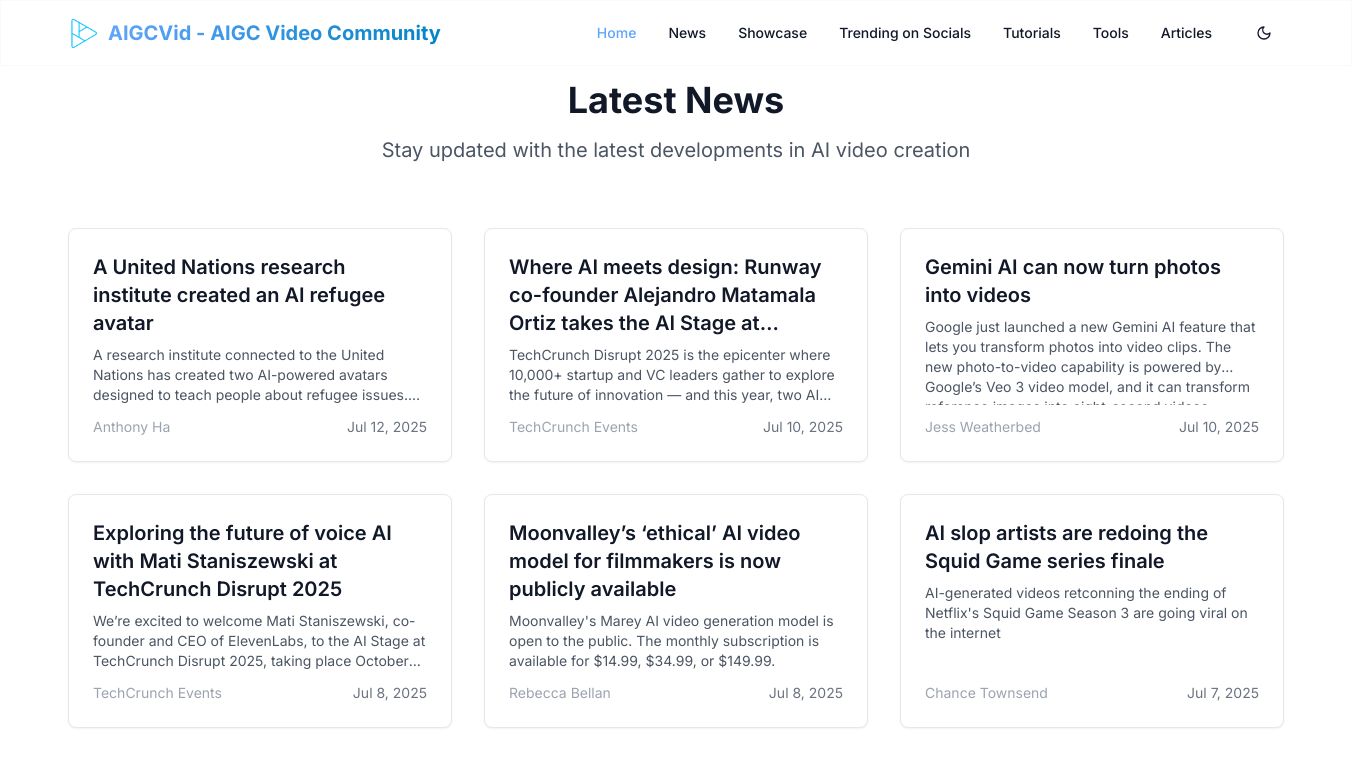
Task: Open the Home nav item
Action: (616, 33)
